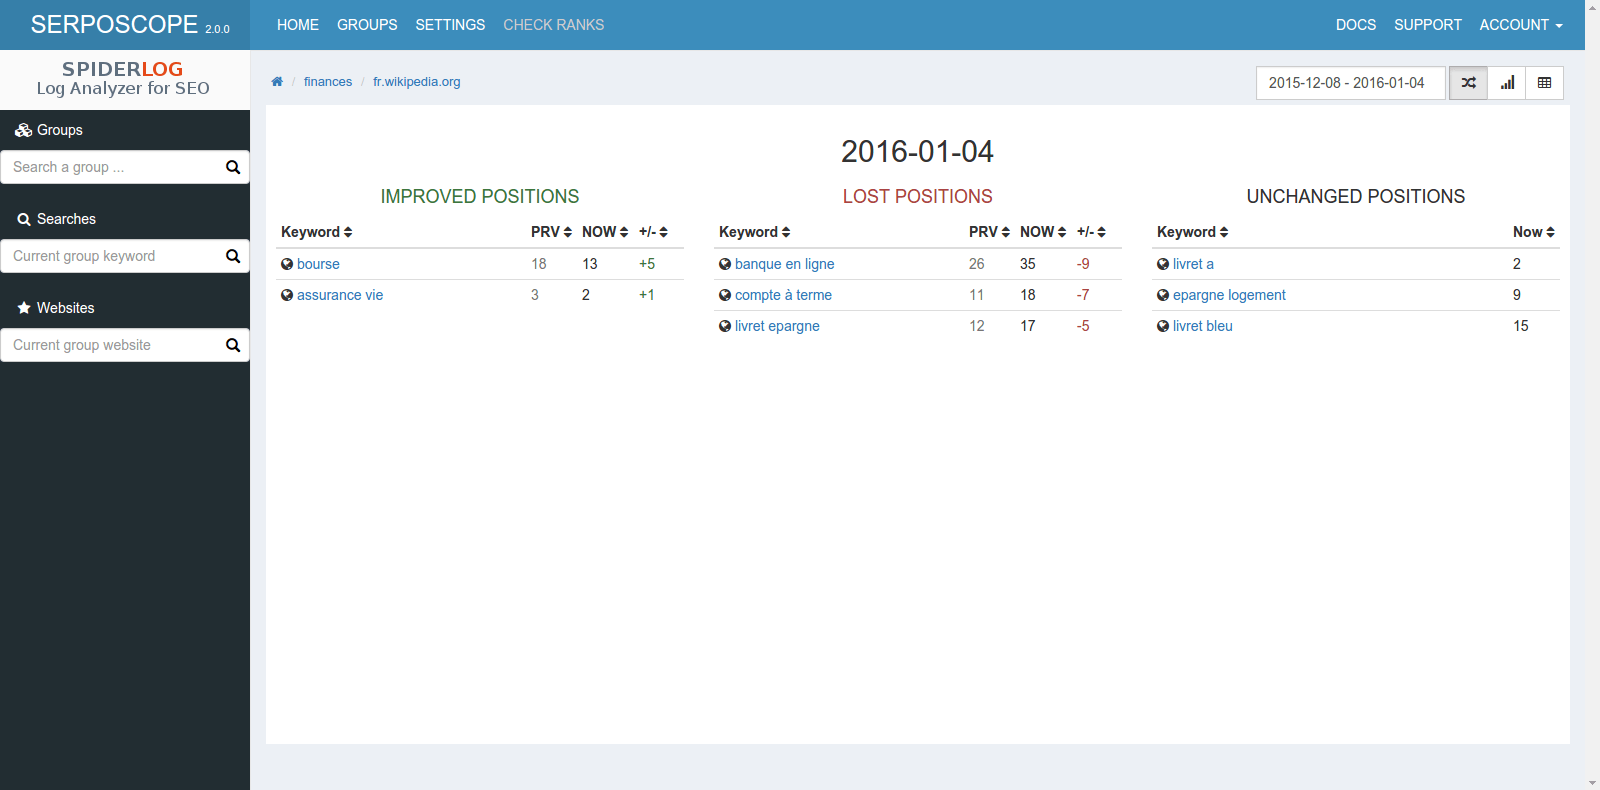Open GROUPS in the navbar
The height and width of the screenshot is (790, 1600).
367,25
